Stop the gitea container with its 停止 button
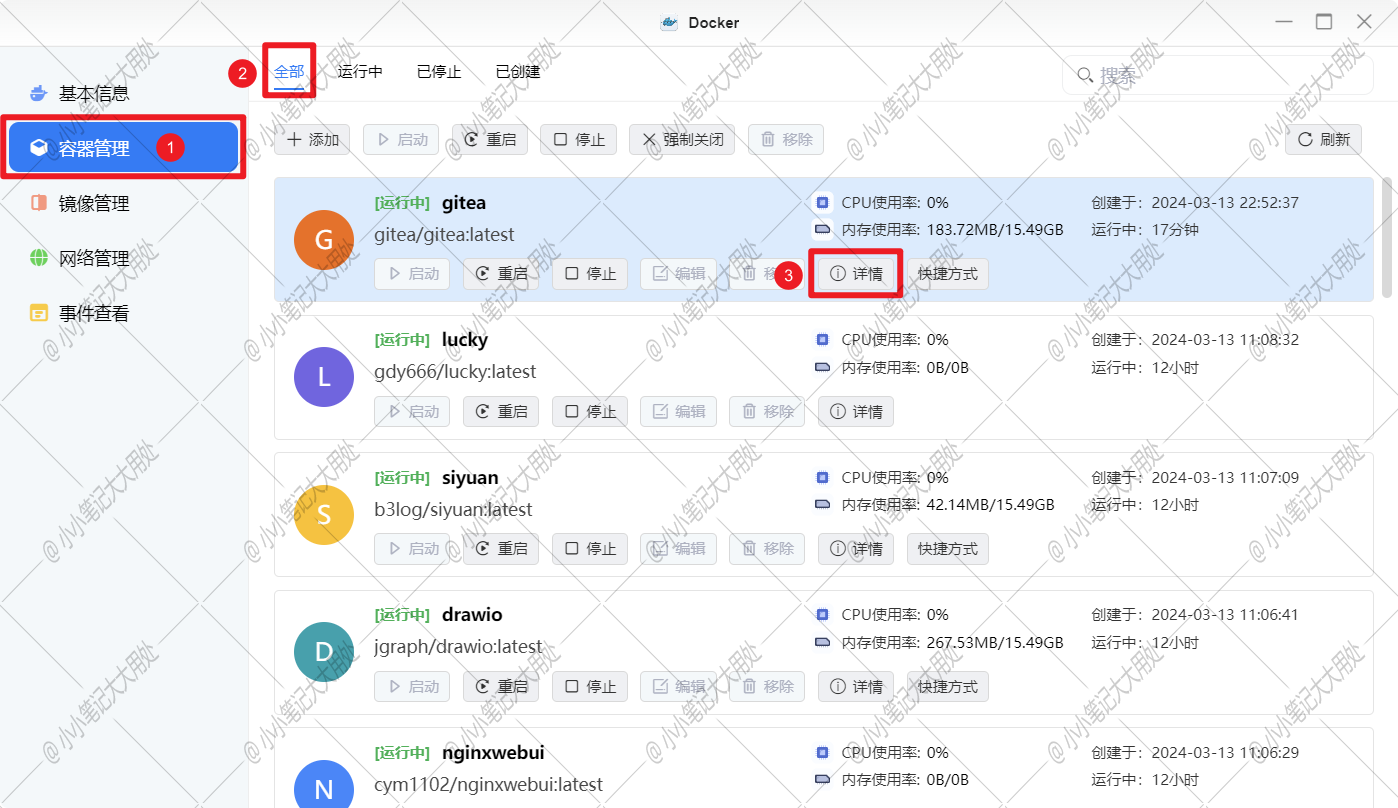The height and width of the screenshot is (808, 1398). pyautogui.click(x=589, y=273)
